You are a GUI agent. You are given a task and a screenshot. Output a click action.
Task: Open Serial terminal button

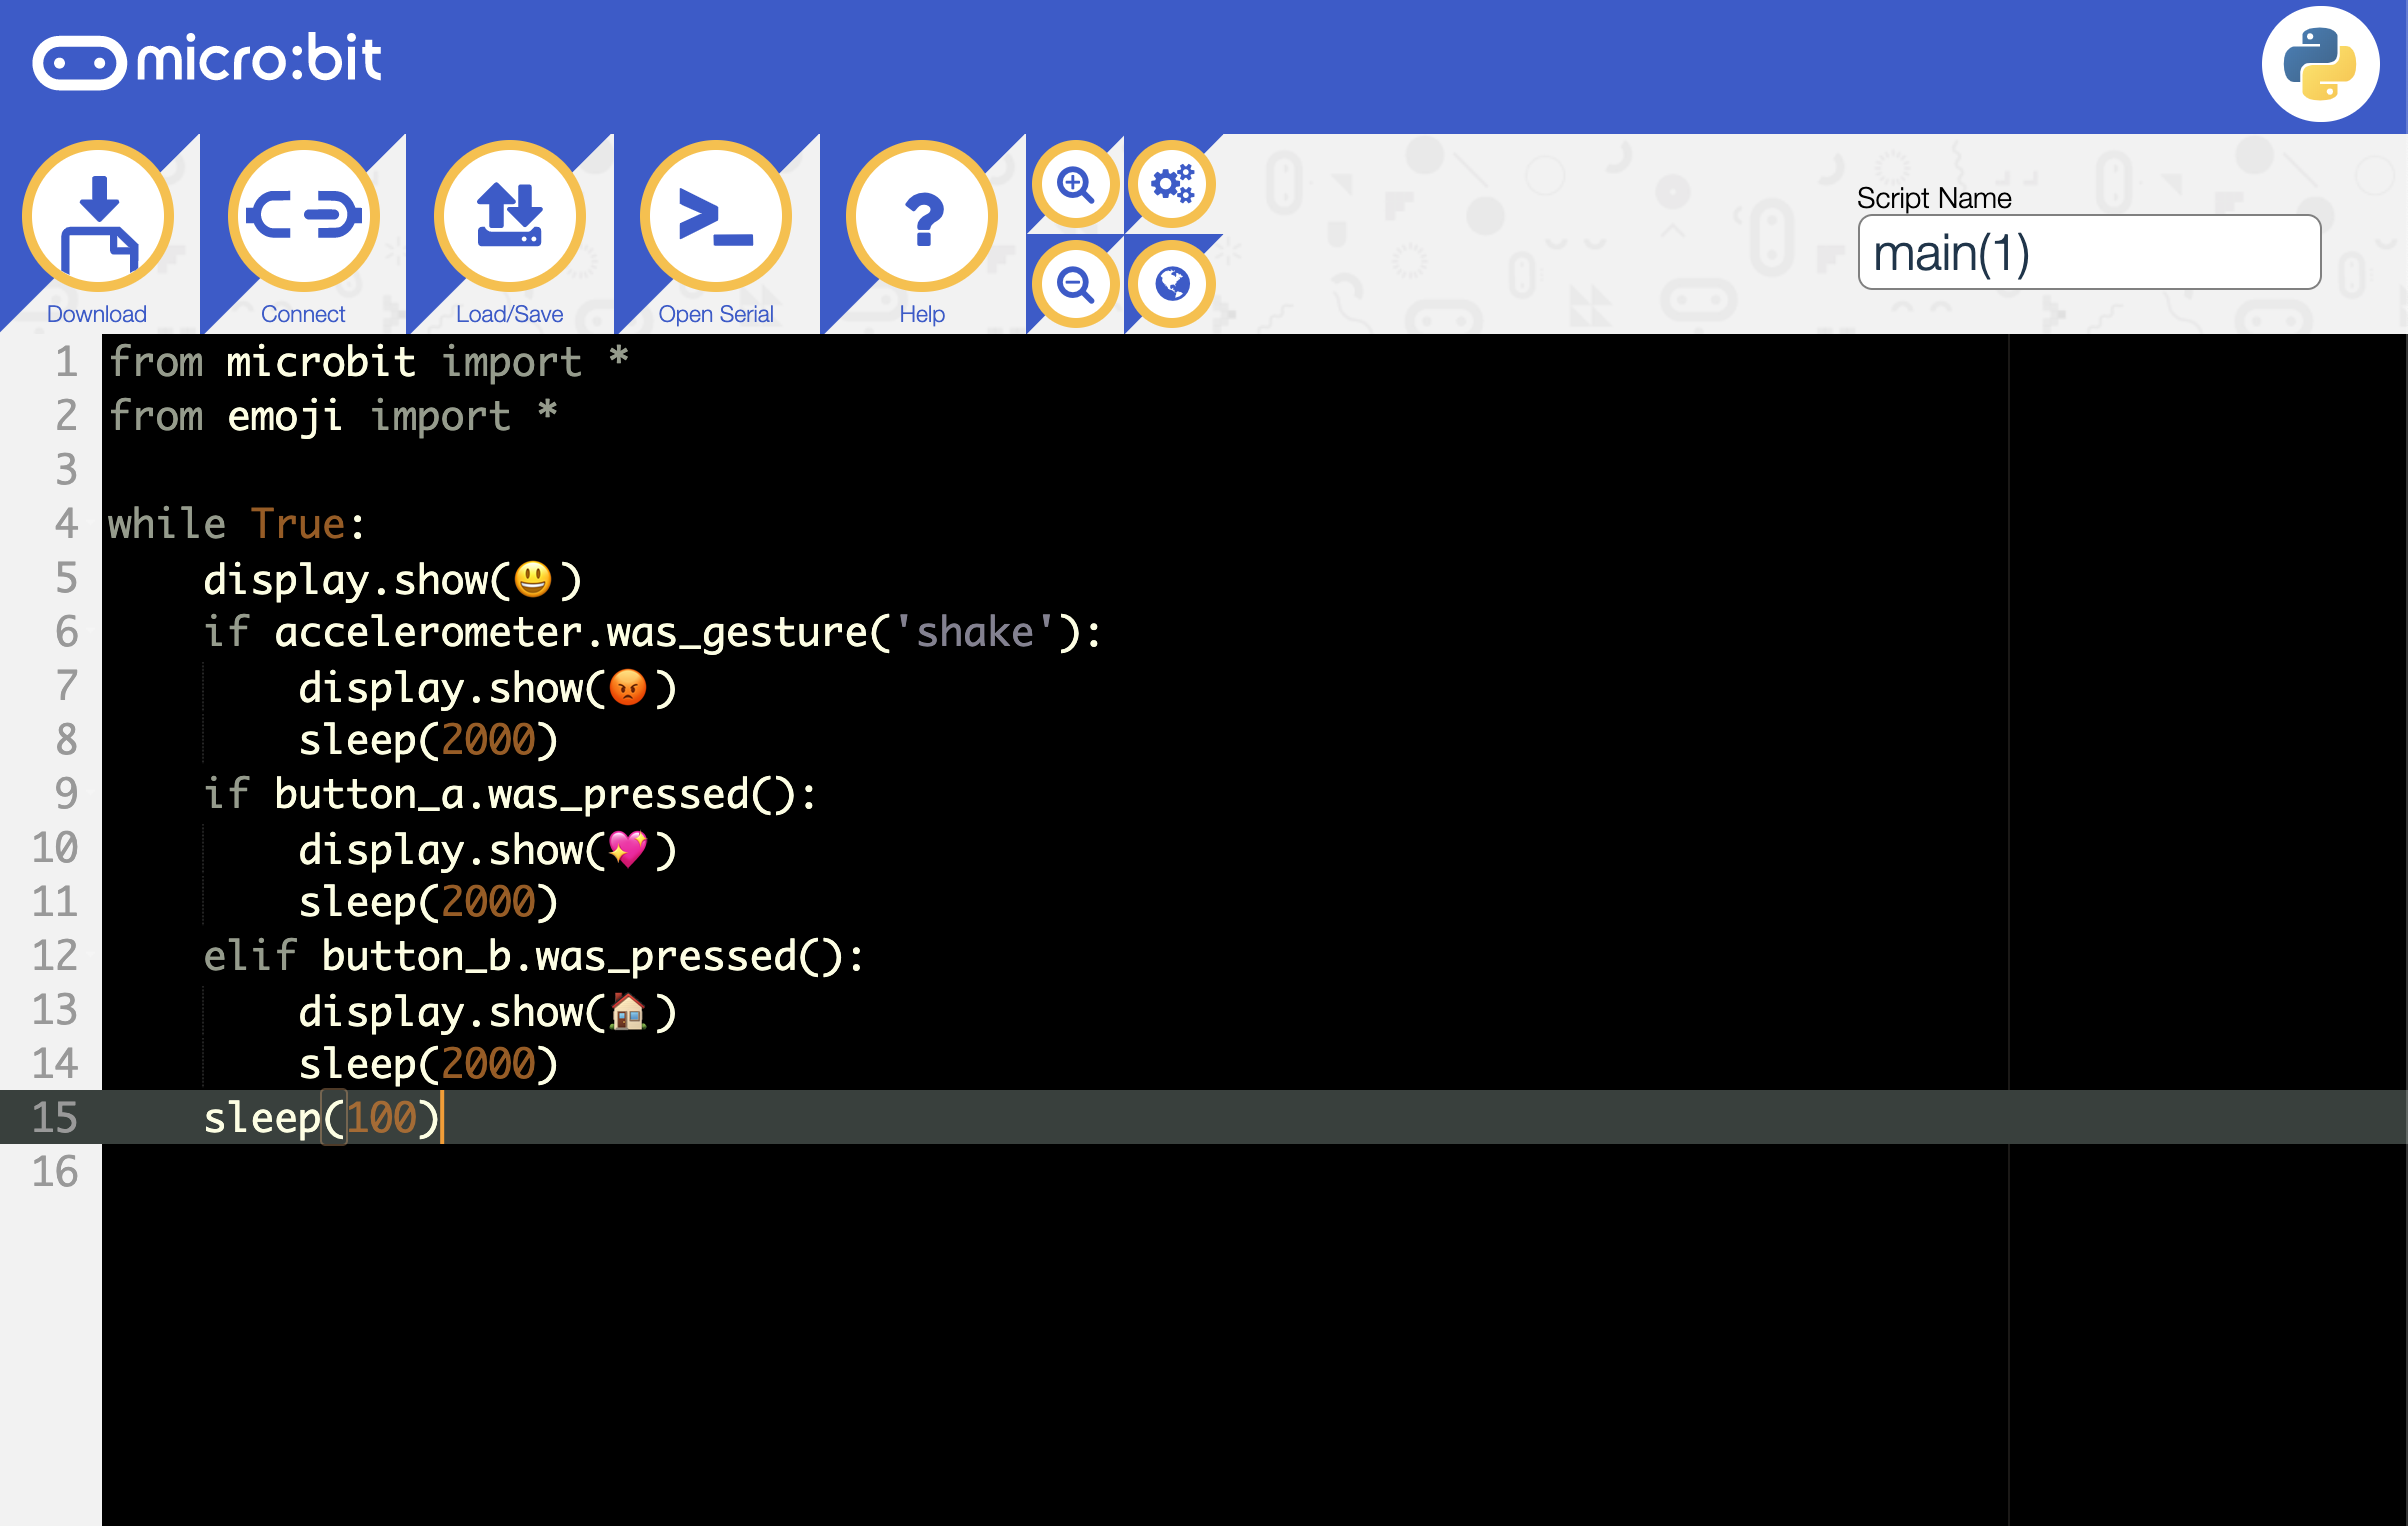tap(716, 217)
